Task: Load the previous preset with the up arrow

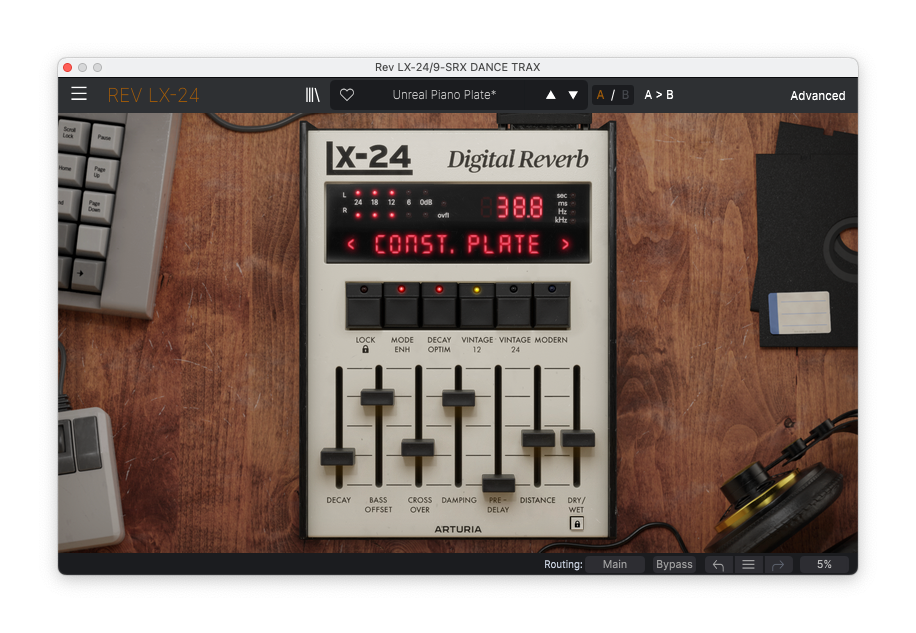Action: pyautogui.click(x=550, y=95)
